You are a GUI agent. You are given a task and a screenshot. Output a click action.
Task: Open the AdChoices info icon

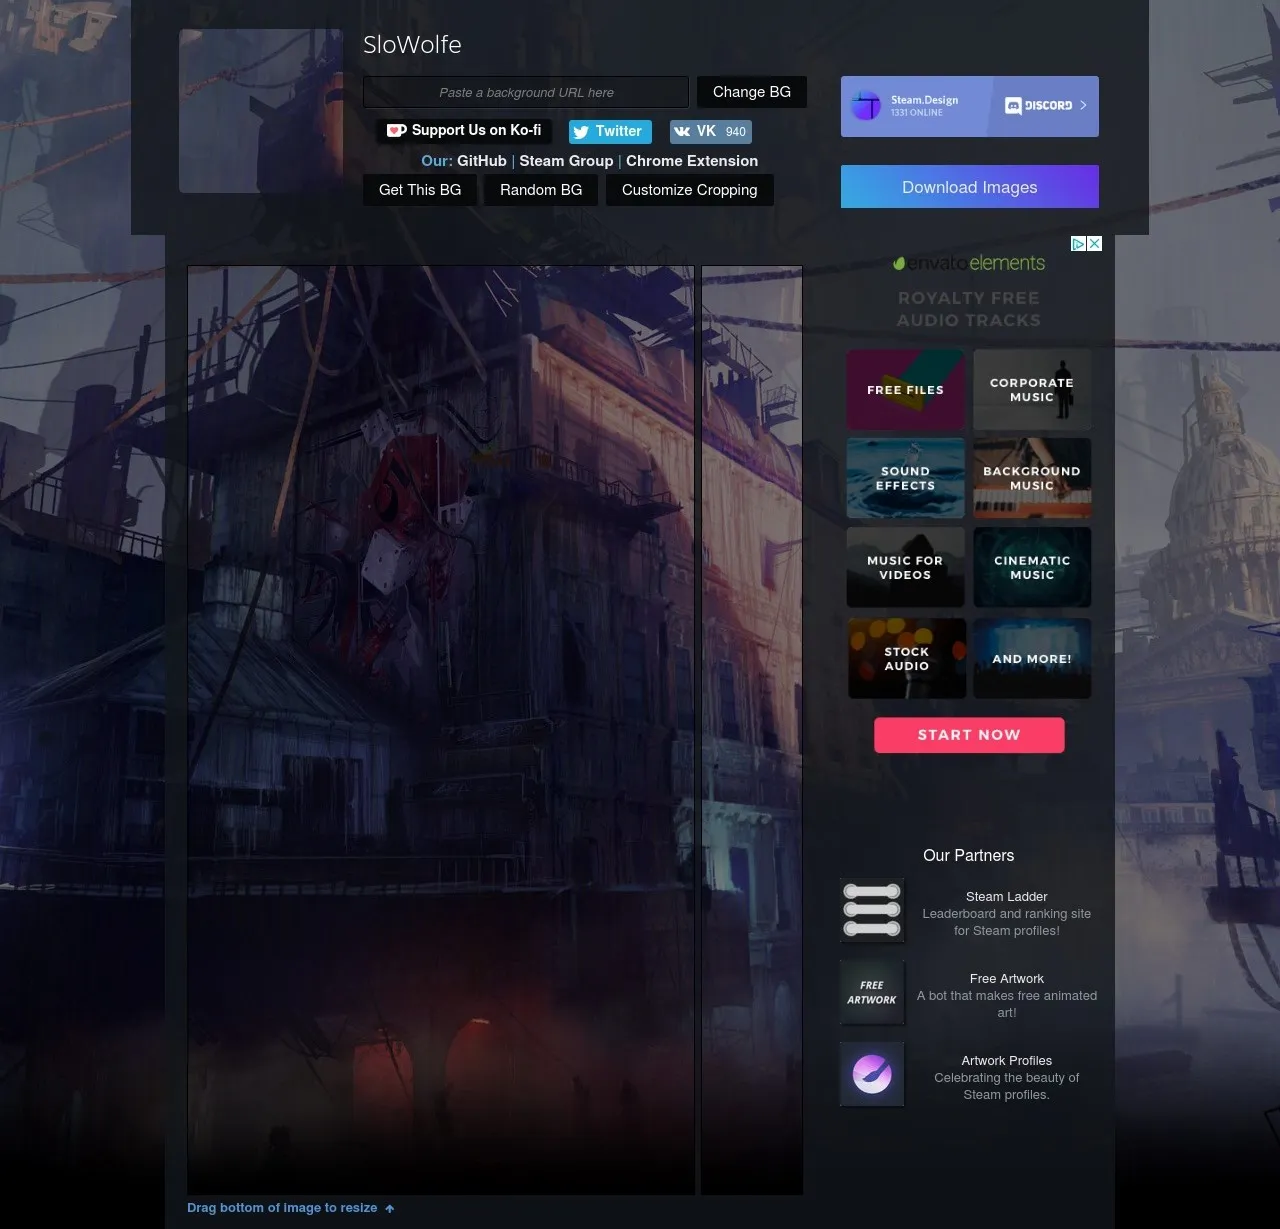(1078, 243)
